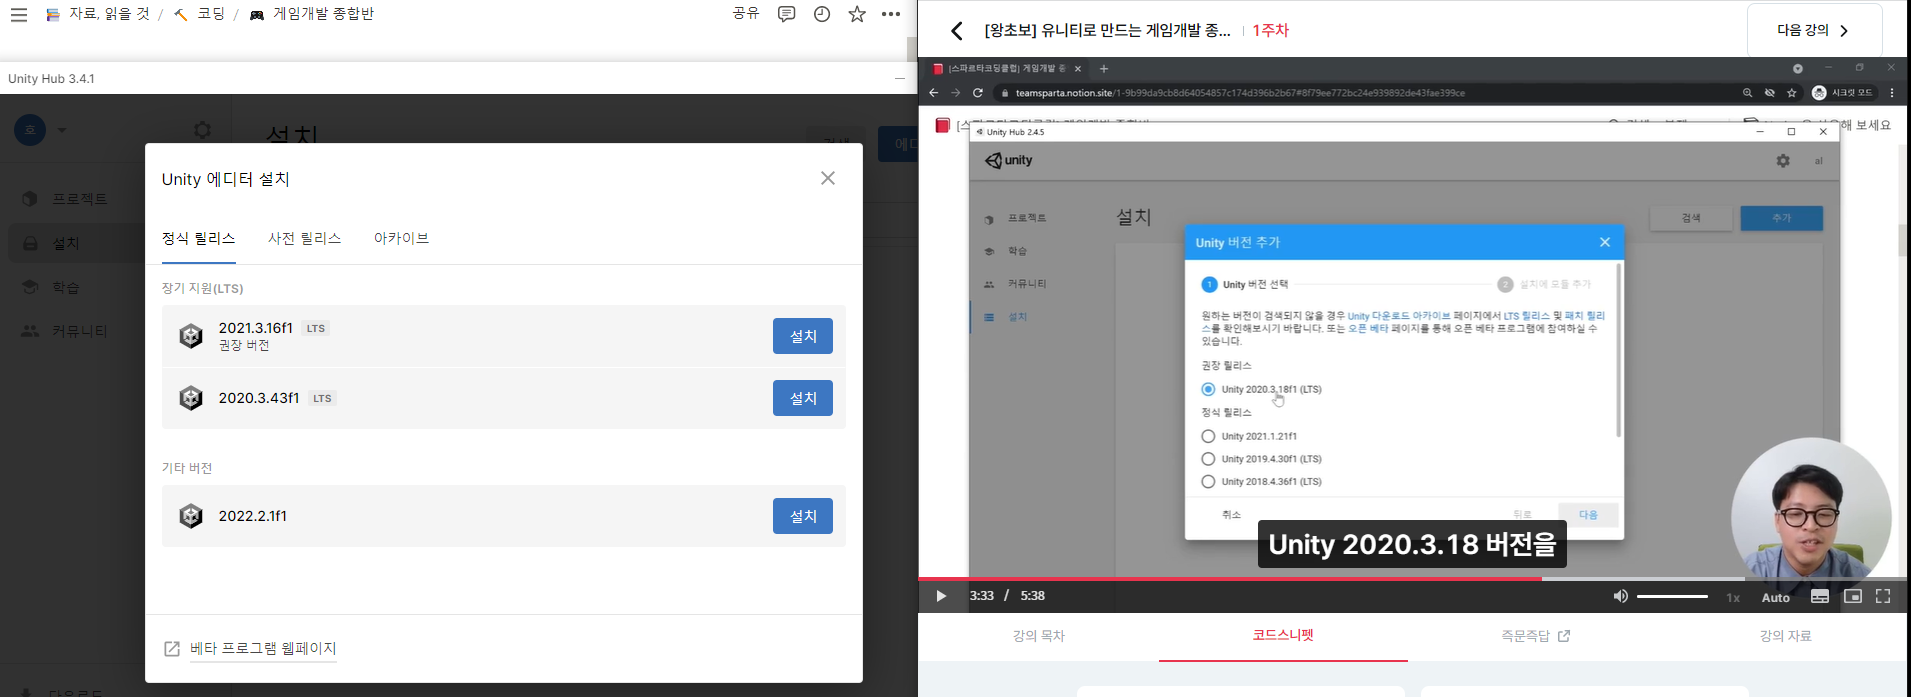
Task: Reload the page in the video's browser
Action: [x=978, y=93]
